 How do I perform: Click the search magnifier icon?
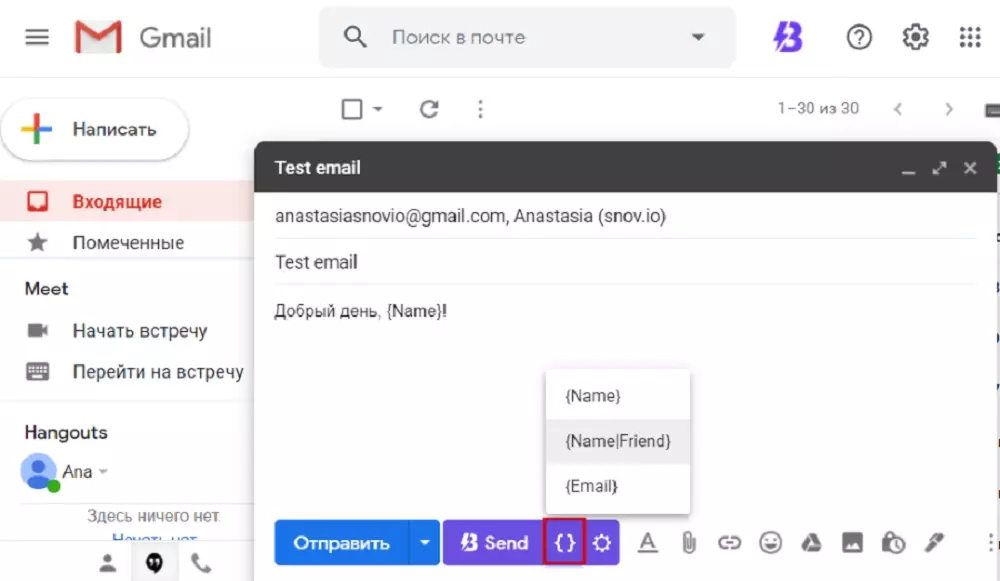355,37
